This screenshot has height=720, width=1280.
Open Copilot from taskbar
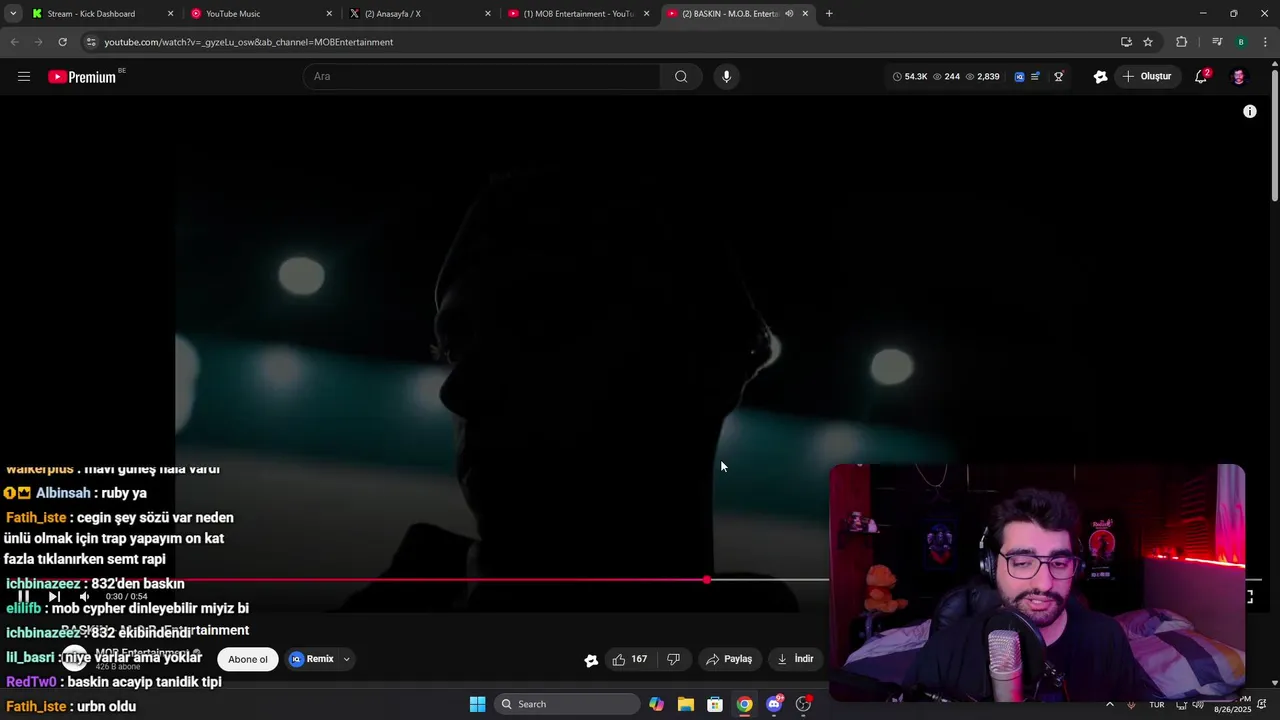[656, 704]
